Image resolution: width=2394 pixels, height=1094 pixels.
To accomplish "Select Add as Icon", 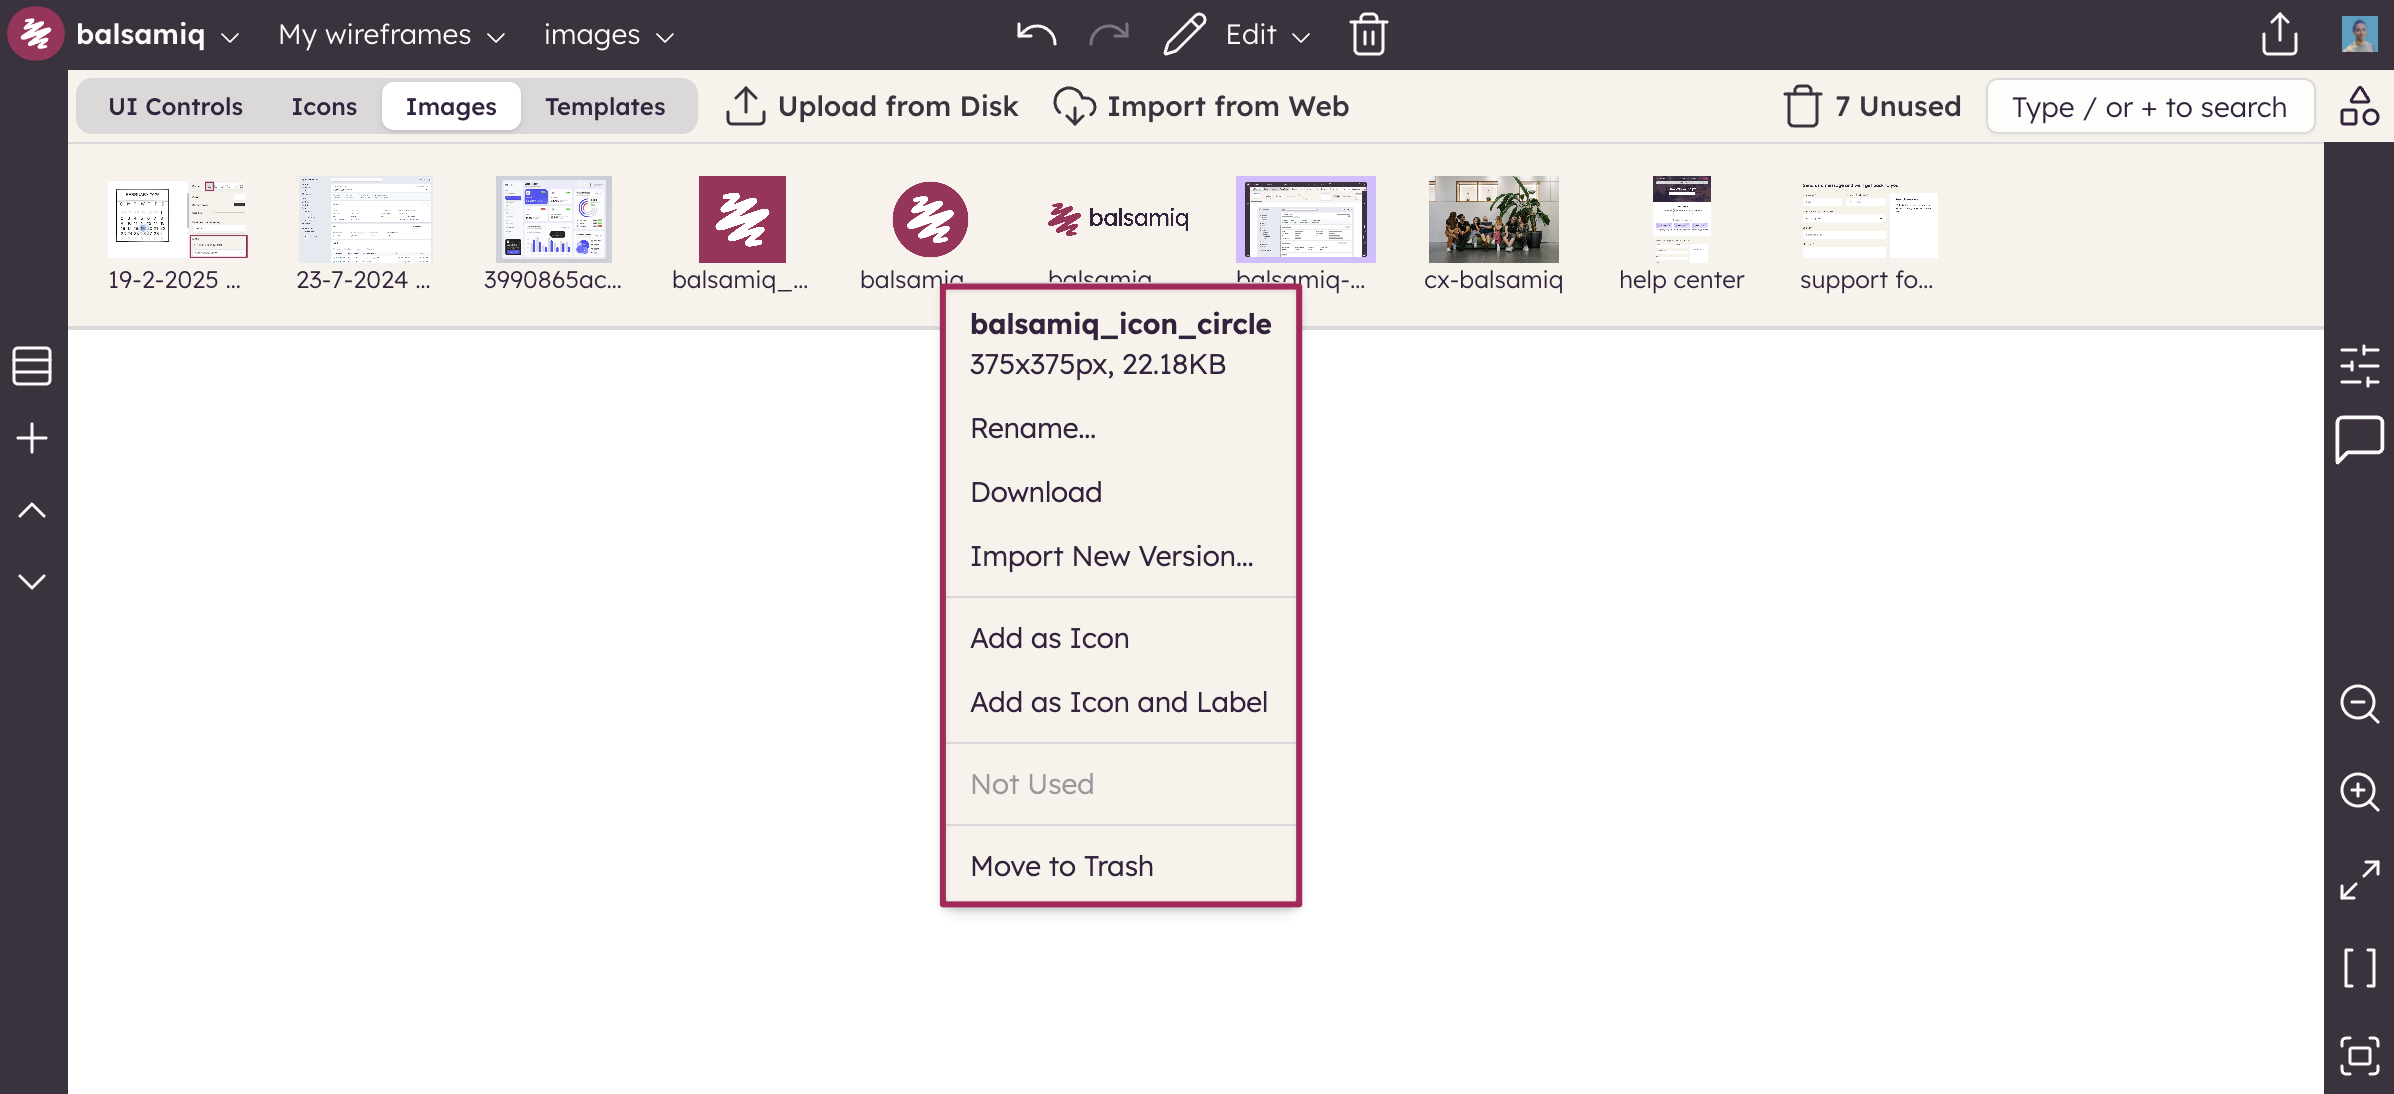I will 1120,638.
